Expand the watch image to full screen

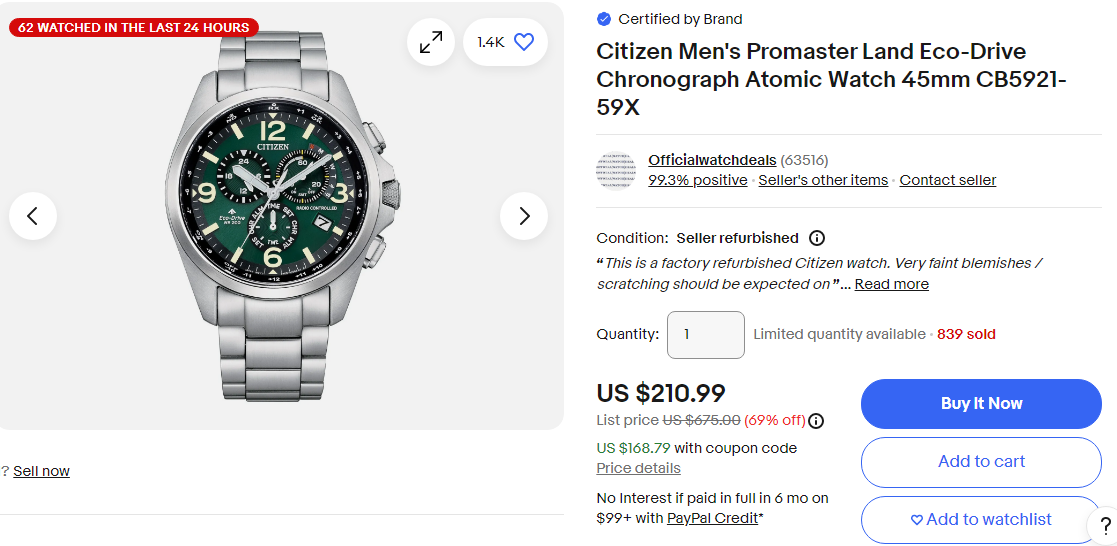tap(431, 42)
